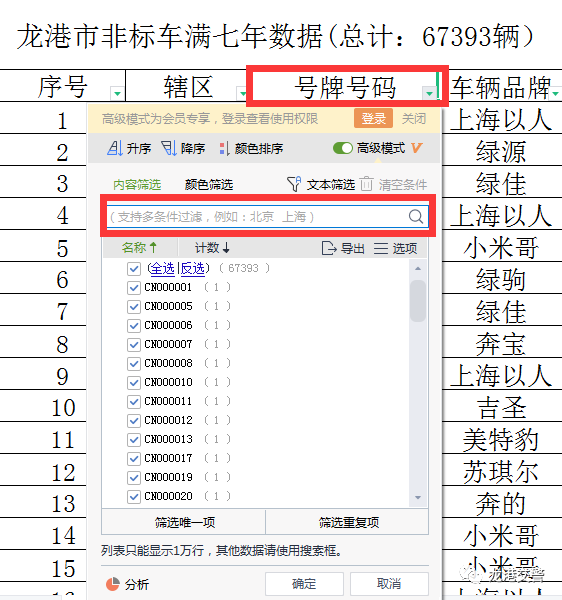Open 颜色排序 color sort
The height and width of the screenshot is (600, 562).
pos(251,148)
